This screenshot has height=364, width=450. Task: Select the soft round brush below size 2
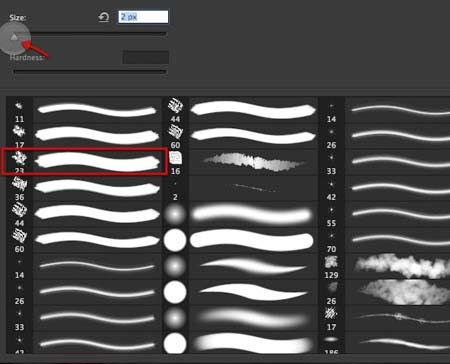tap(240, 214)
